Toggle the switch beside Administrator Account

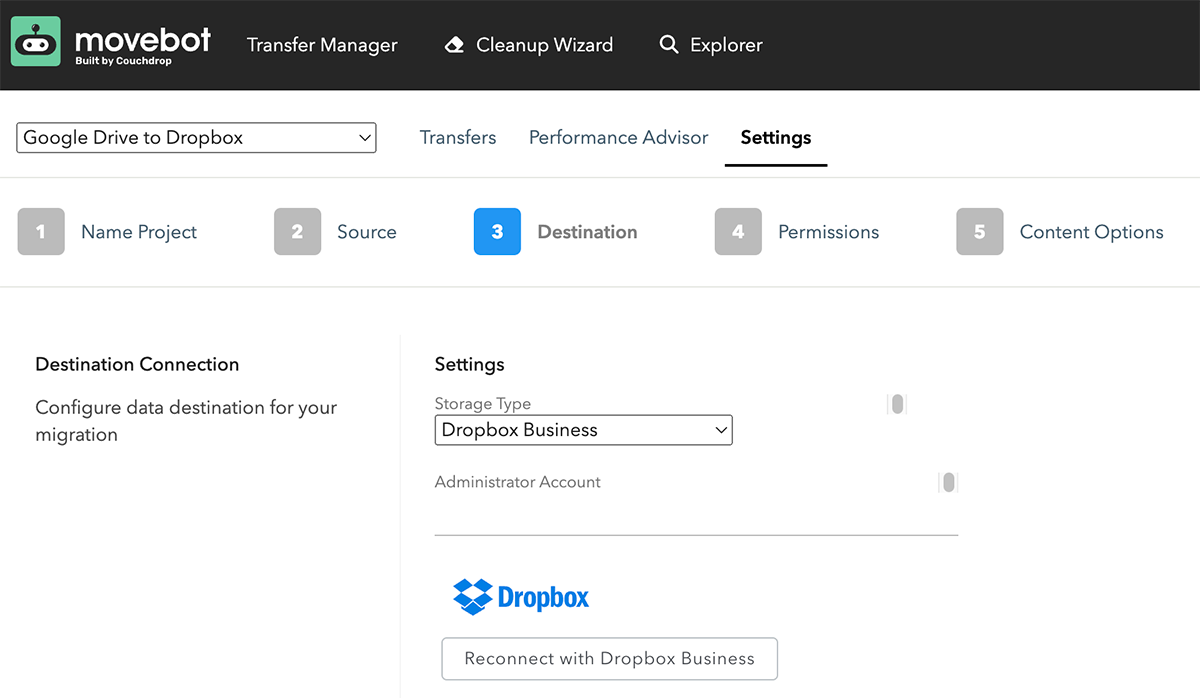(948, 481)
